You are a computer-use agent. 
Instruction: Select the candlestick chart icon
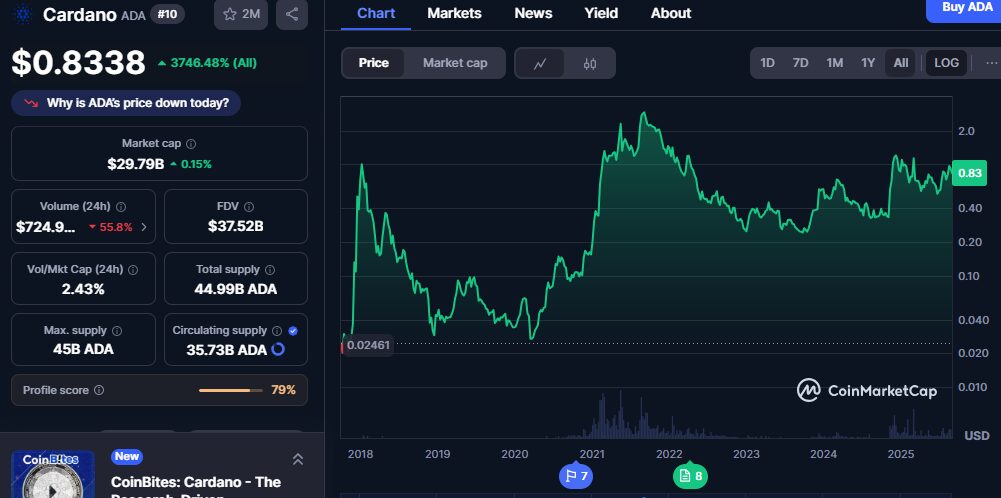pyautogui.click(x=589, y=63)
